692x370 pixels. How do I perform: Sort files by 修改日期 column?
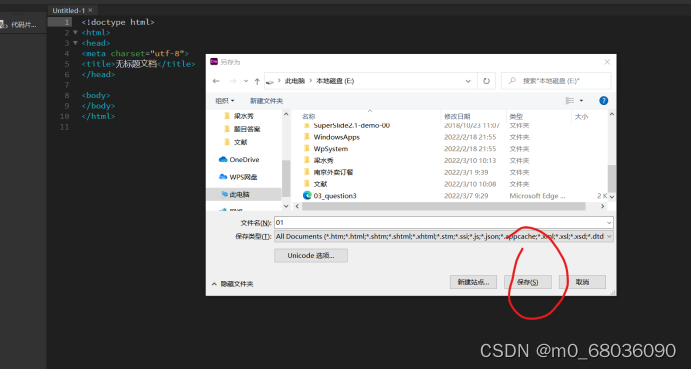(457, 117)
